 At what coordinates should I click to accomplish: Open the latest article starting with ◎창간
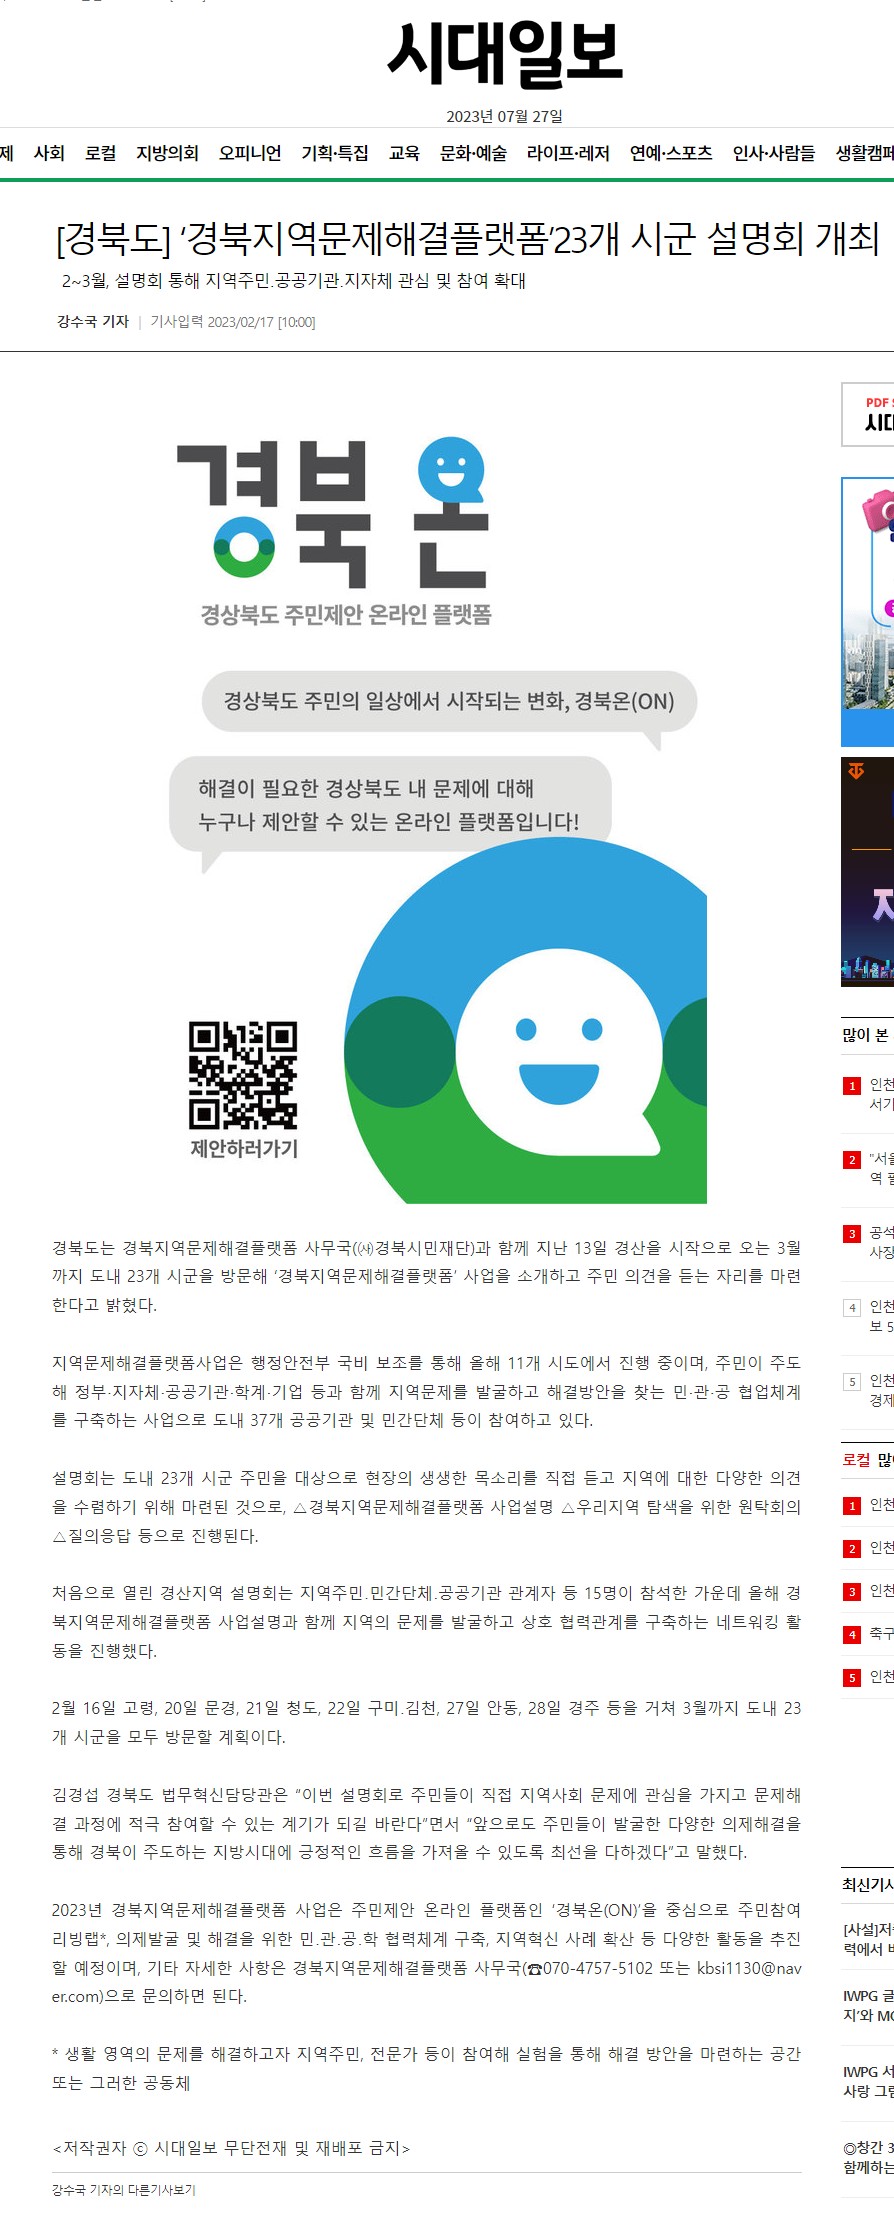868,2157
